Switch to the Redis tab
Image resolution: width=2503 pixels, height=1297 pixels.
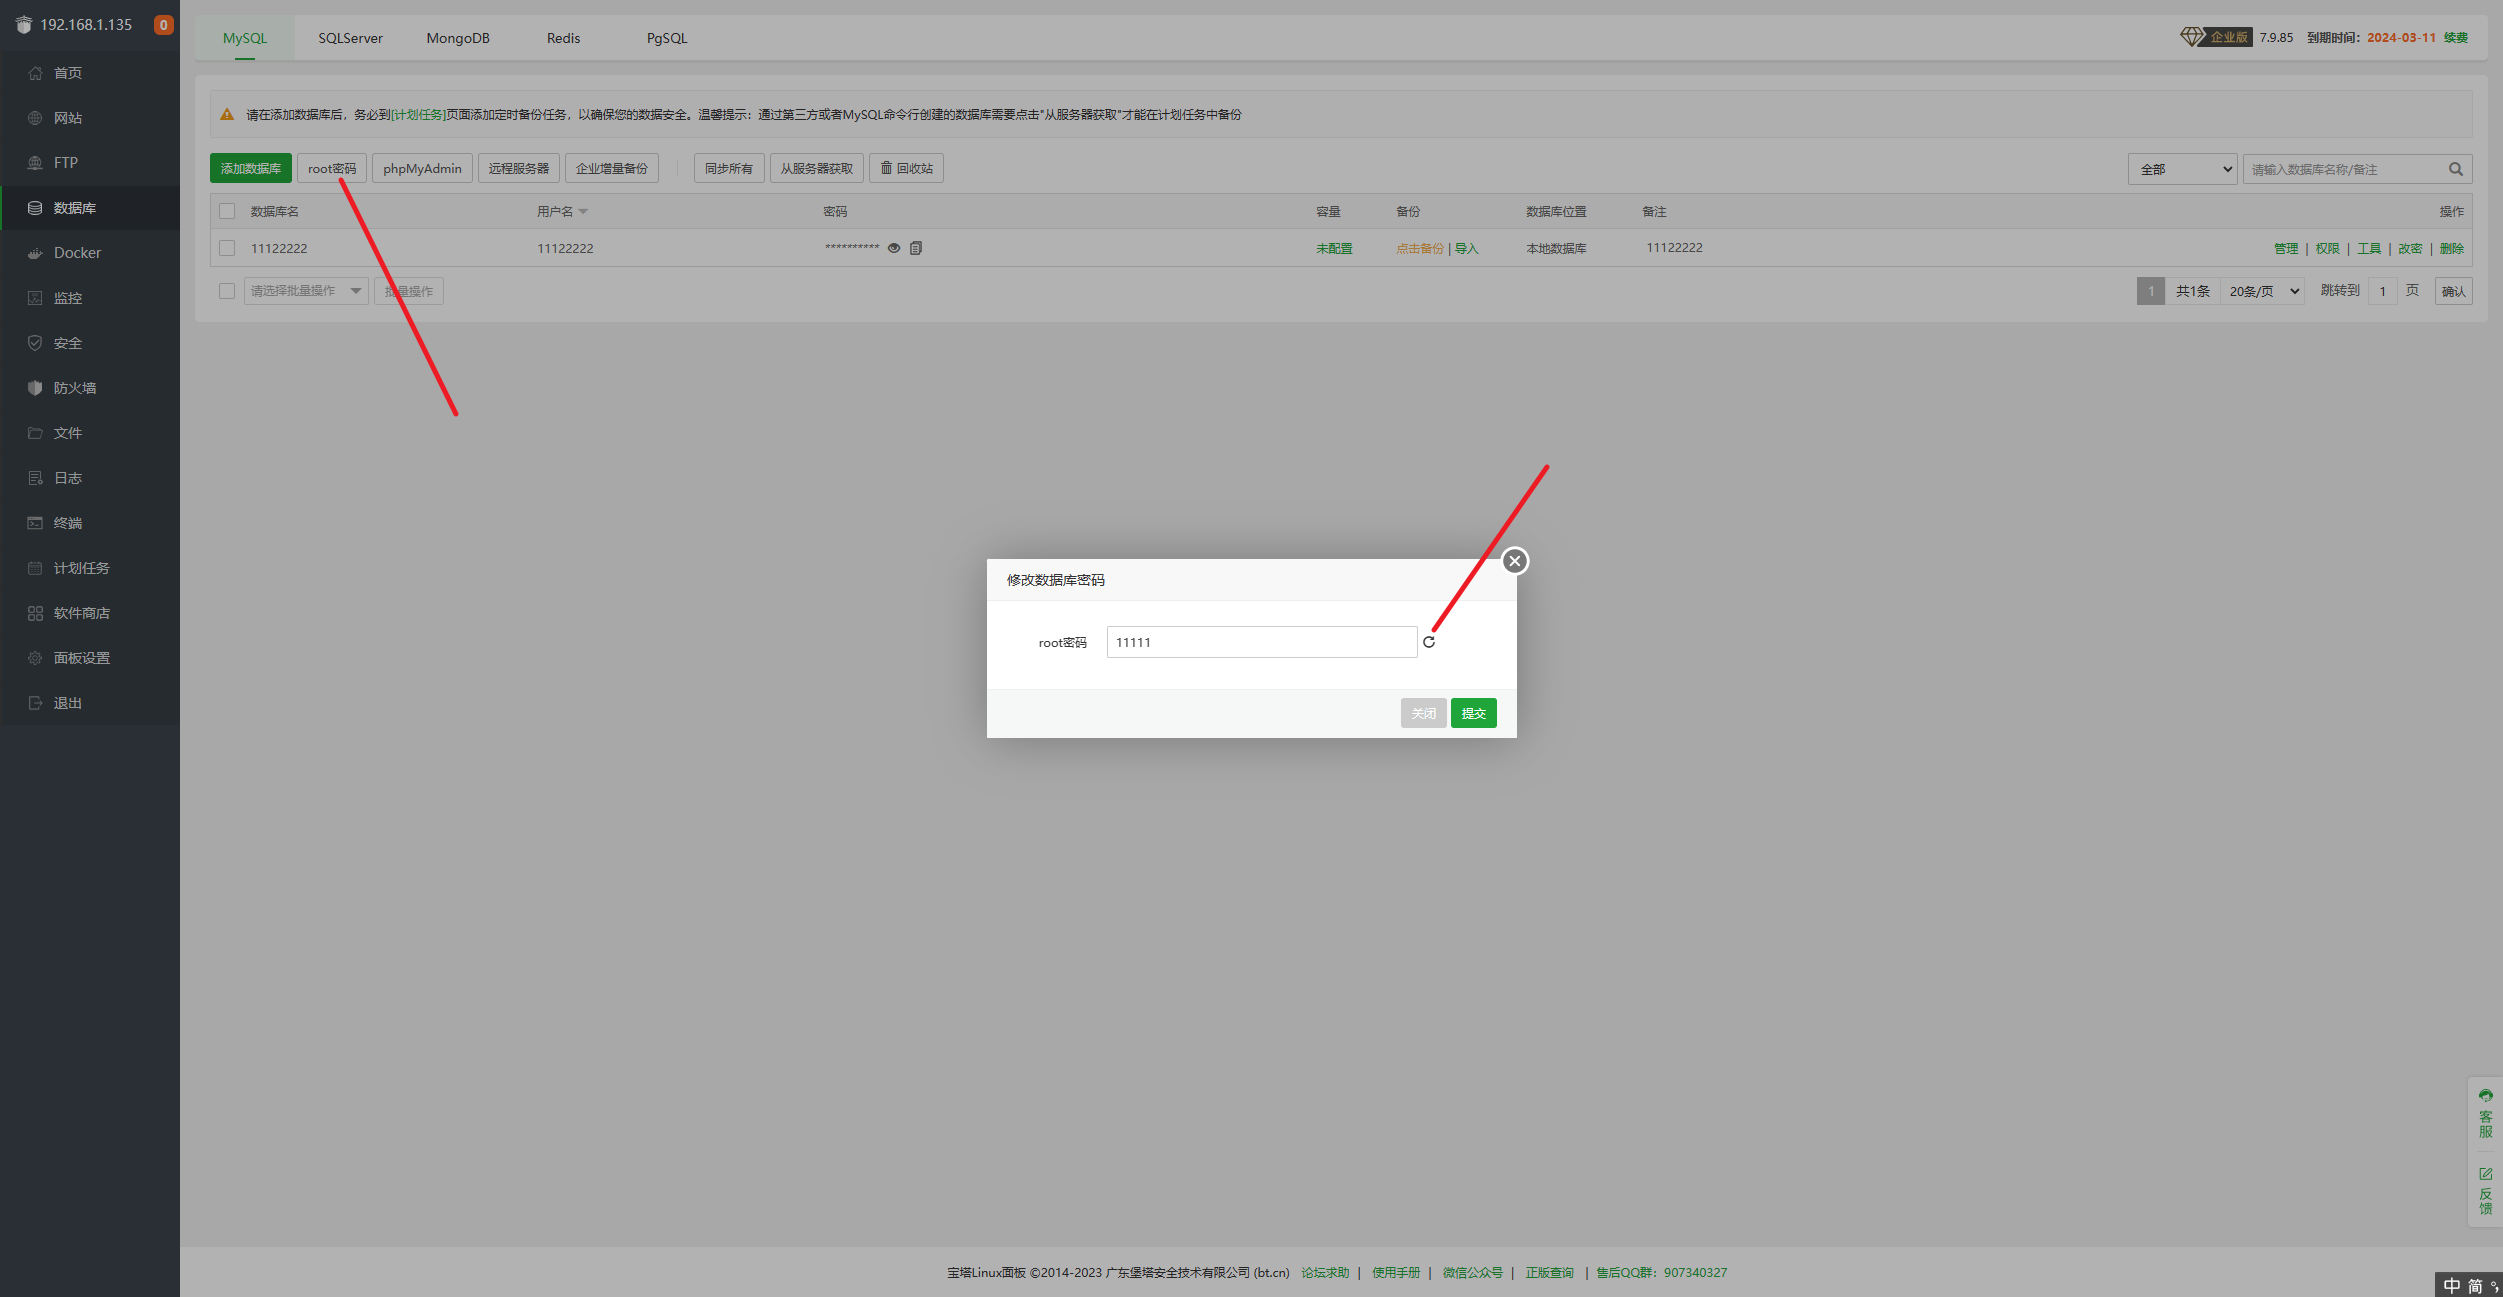563,38
